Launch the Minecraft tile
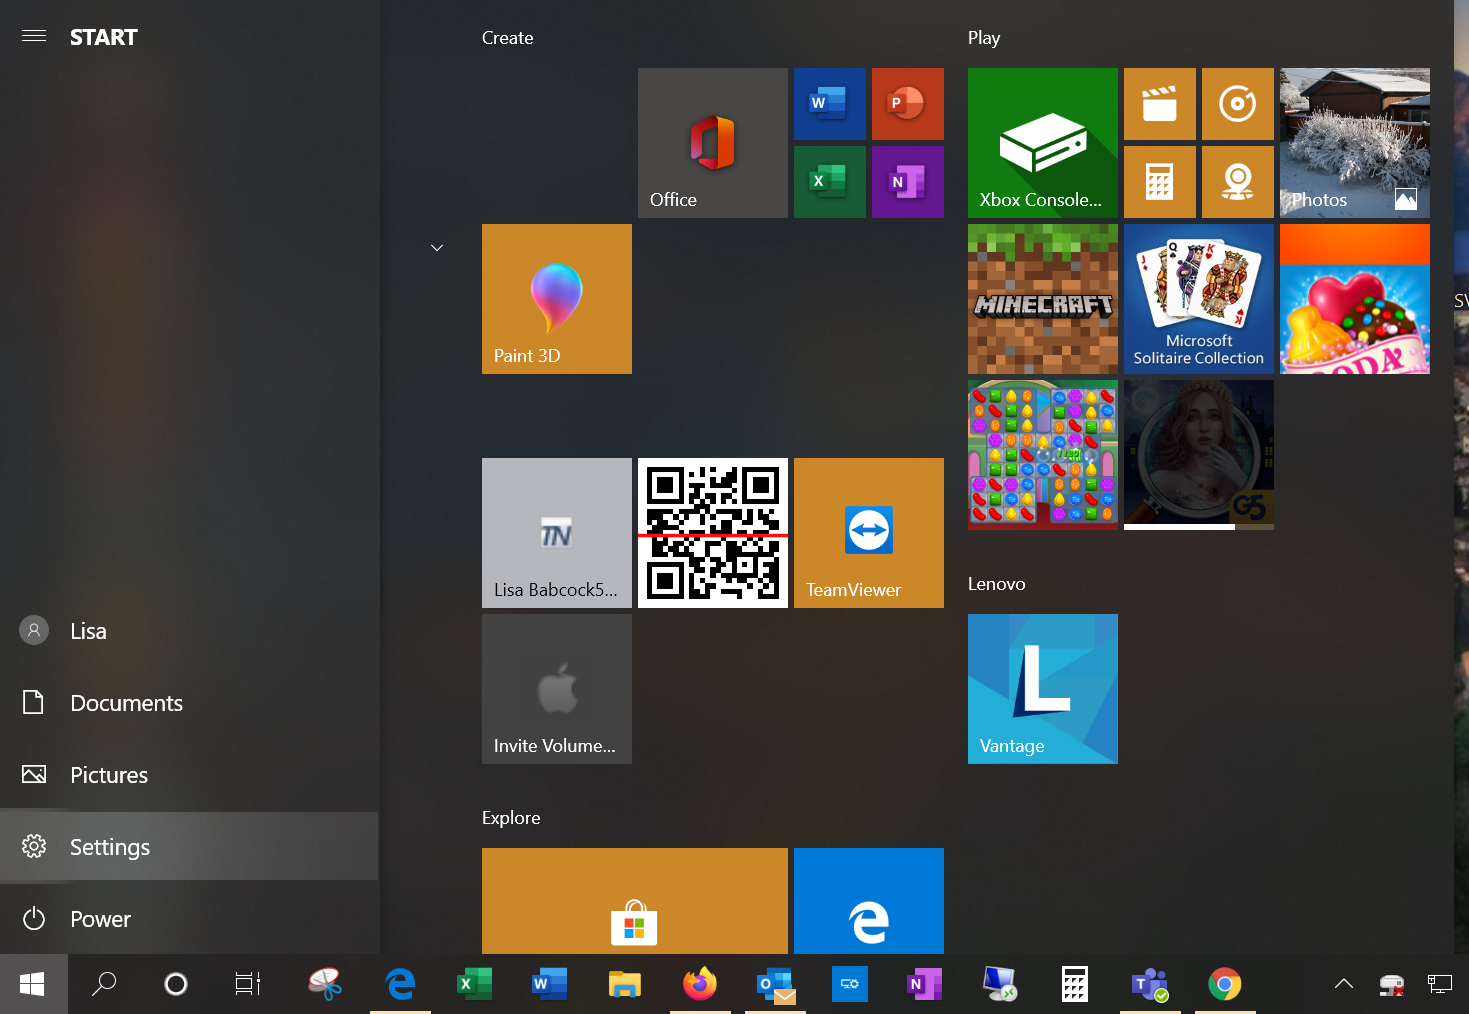 1042,299
